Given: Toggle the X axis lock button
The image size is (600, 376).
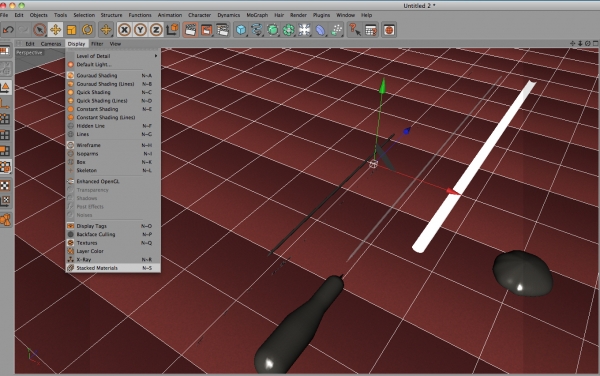Looking at the screenshot, I should tap(124, 29).
